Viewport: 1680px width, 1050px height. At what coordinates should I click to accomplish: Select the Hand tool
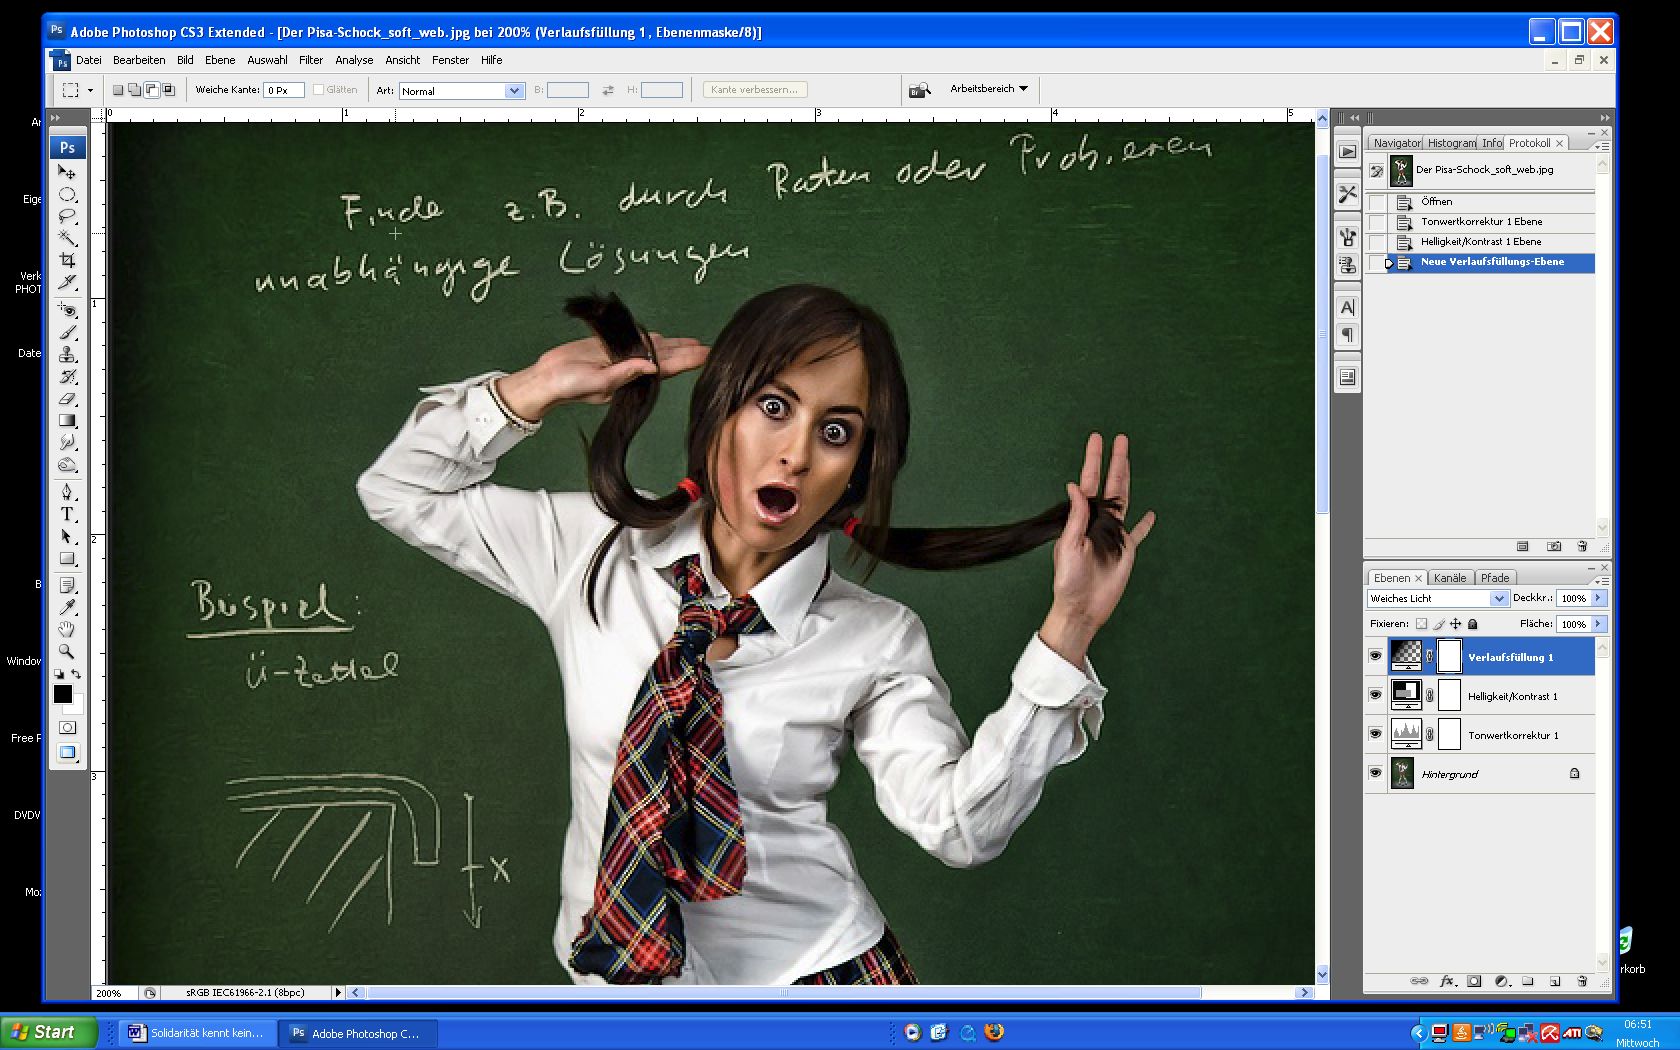pyautogui.click(x=67, y=629)
